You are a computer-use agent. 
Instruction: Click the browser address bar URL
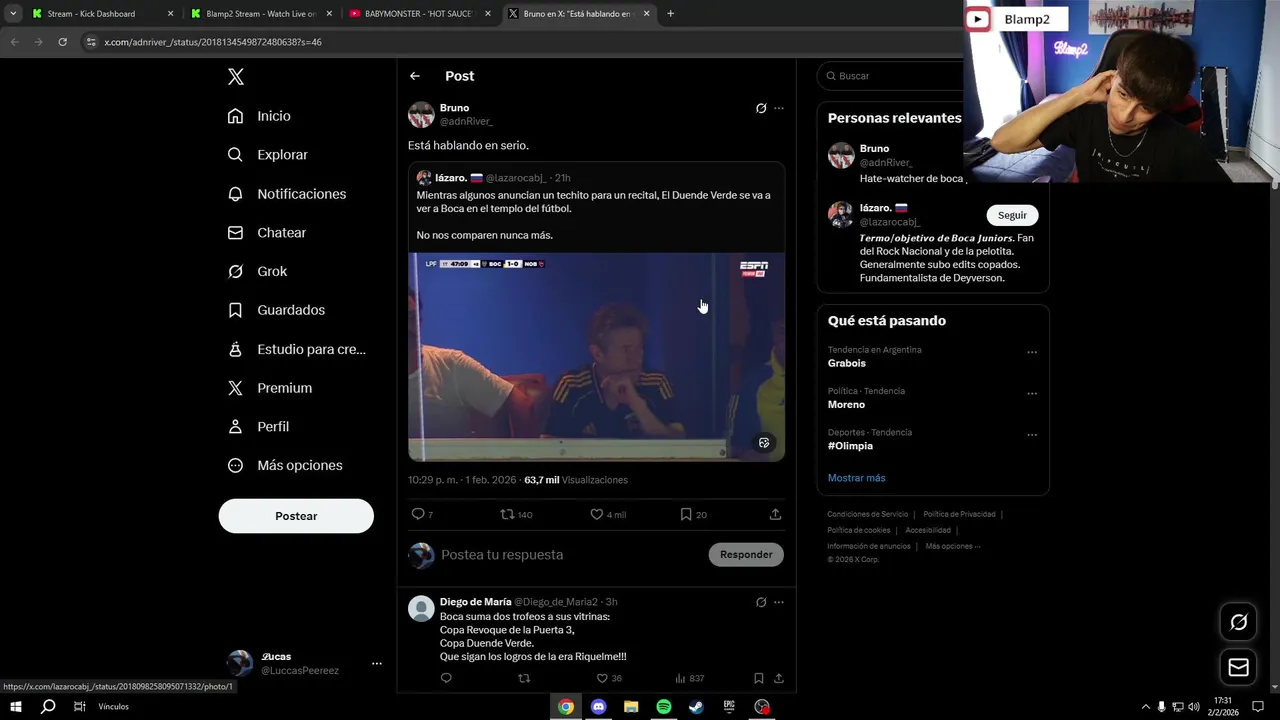pyautogui.click(x=213, y=42)
